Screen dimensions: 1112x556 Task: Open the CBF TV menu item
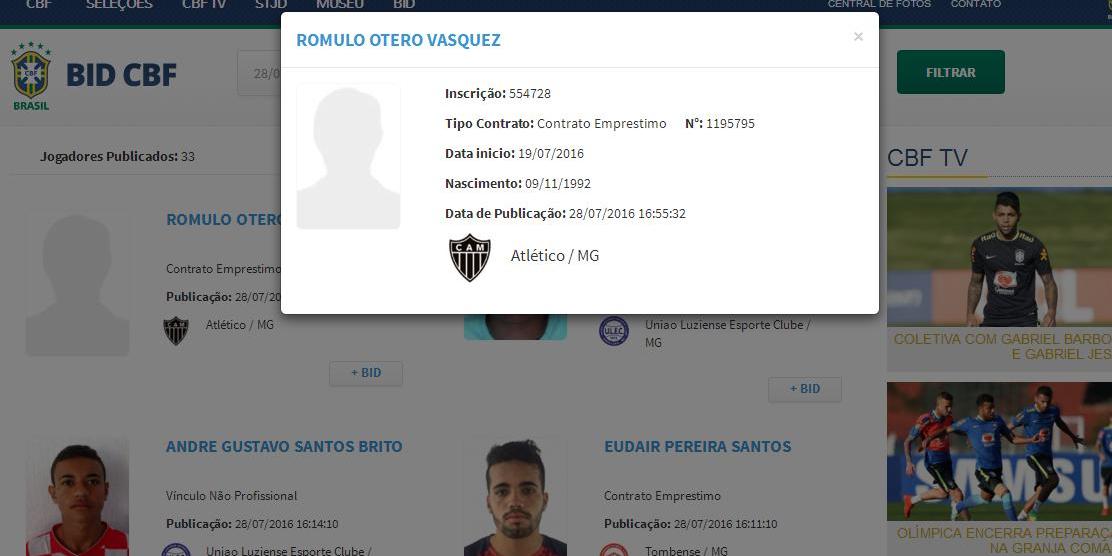204,4
